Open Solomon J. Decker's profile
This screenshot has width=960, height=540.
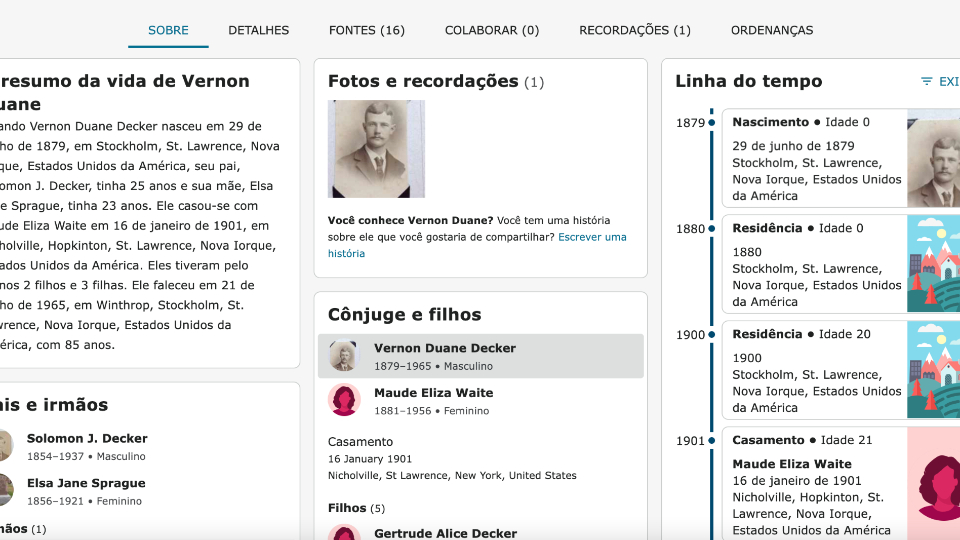tap(87, 438)
